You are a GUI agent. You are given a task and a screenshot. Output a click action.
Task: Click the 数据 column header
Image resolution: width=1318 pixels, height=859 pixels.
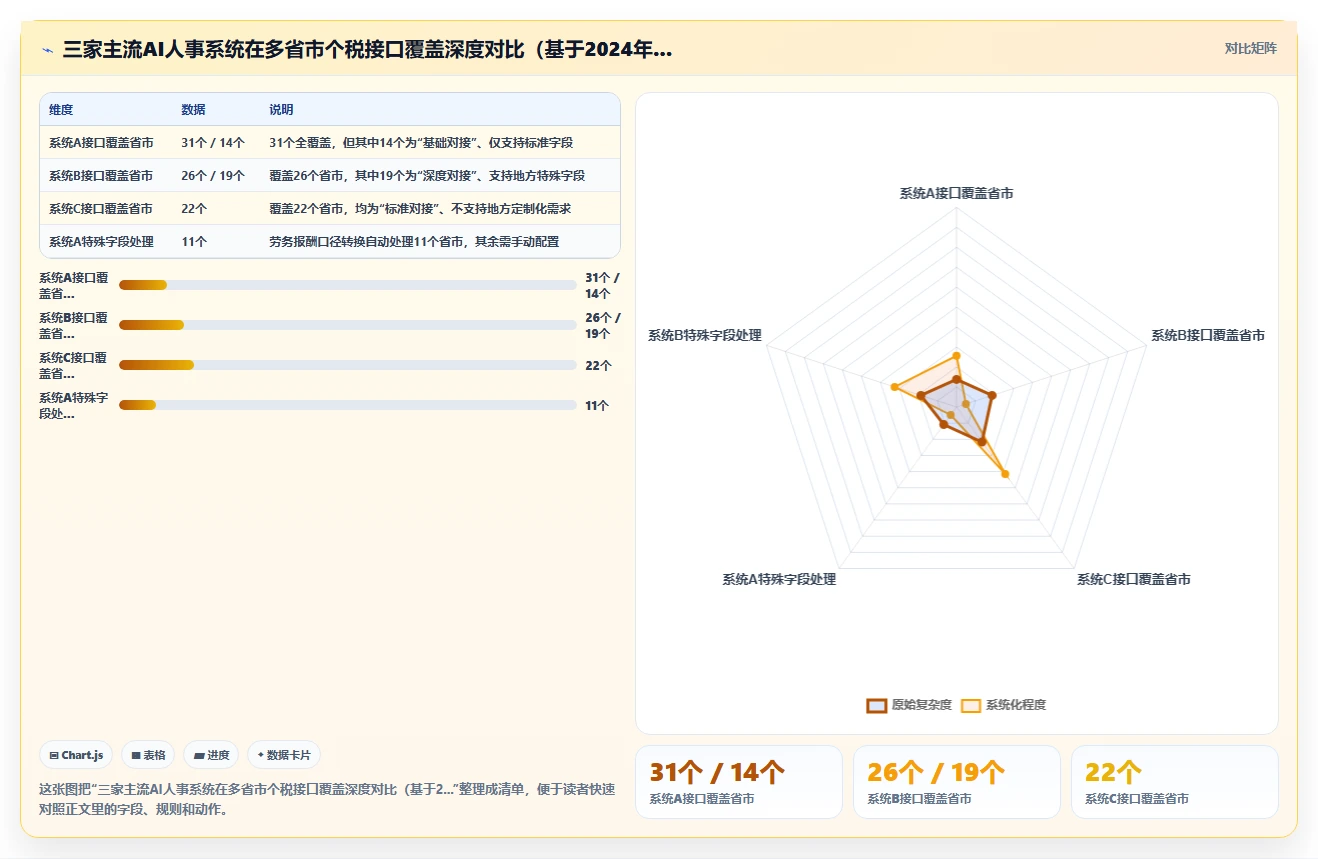(x=193, y=110)
